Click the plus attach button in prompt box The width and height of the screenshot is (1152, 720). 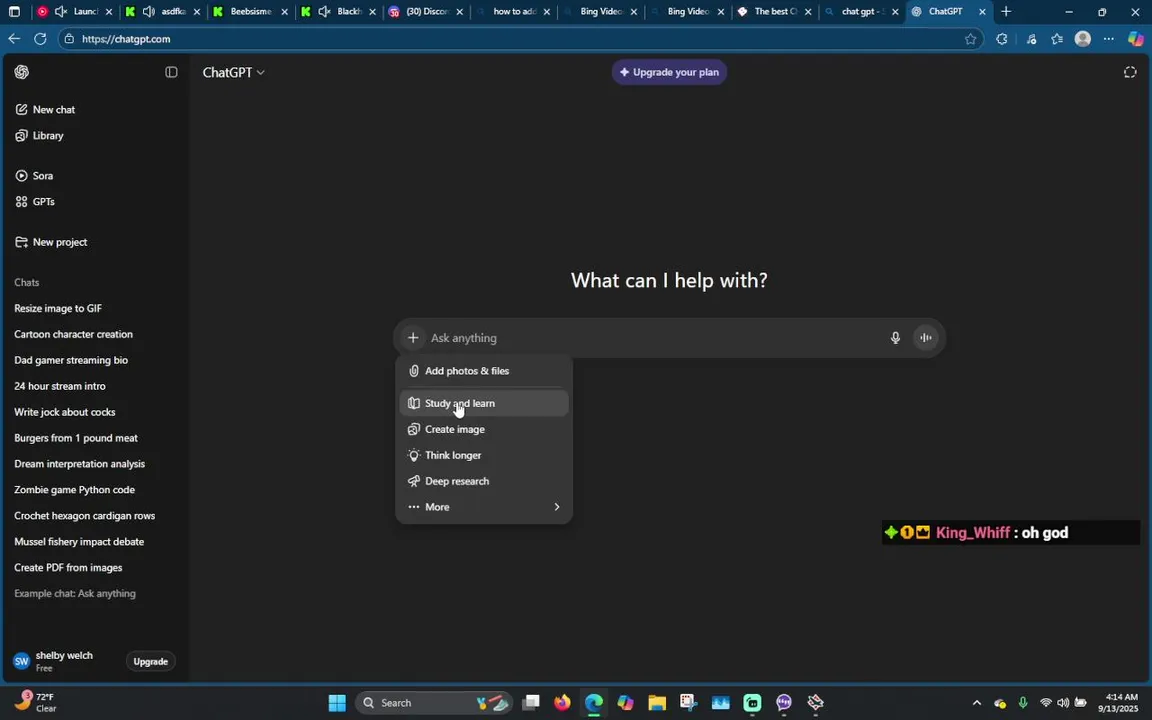point(413,338)
